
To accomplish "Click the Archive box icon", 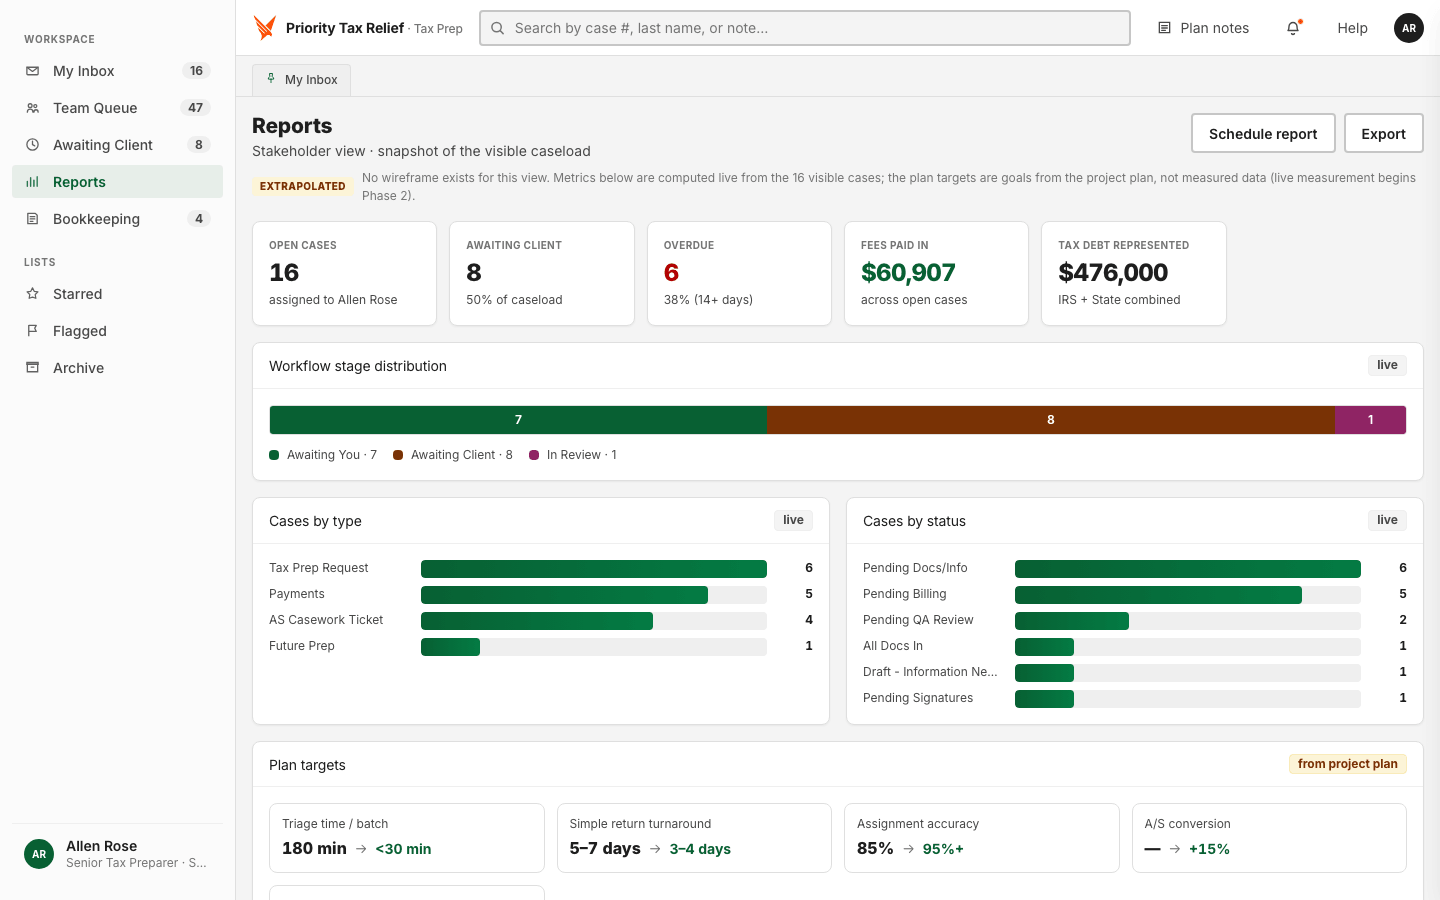I will pos(32,368).
